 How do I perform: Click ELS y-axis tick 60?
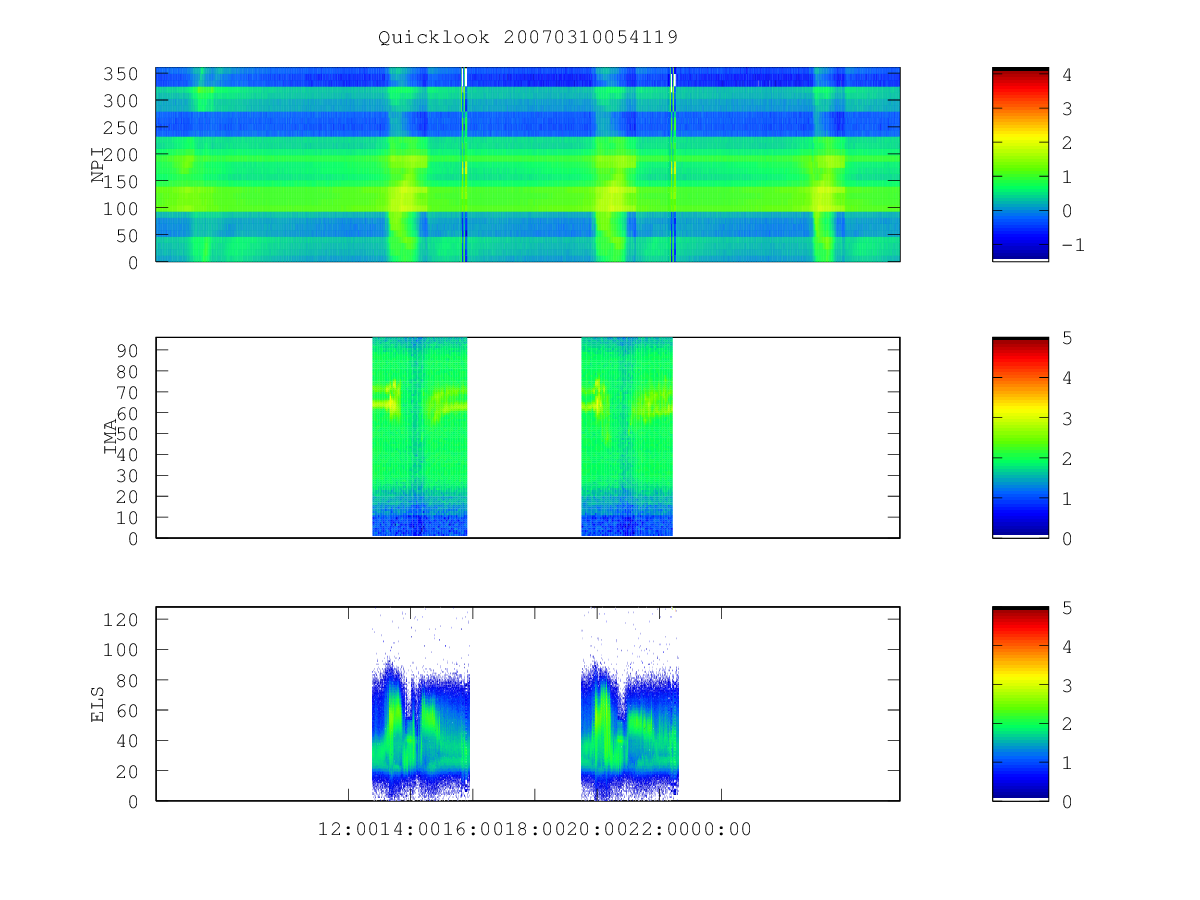click(x=130, y=710)
